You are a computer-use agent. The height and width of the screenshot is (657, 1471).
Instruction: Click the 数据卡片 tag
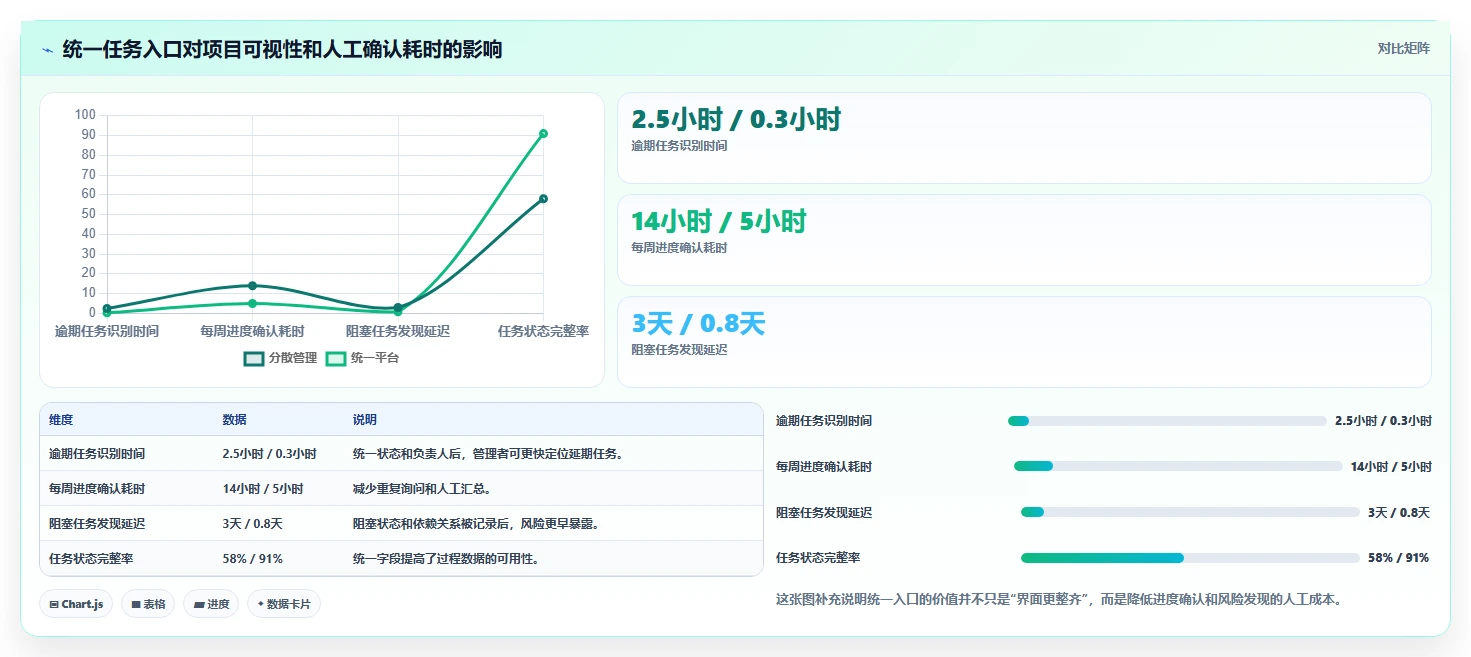tap(284, 604)
